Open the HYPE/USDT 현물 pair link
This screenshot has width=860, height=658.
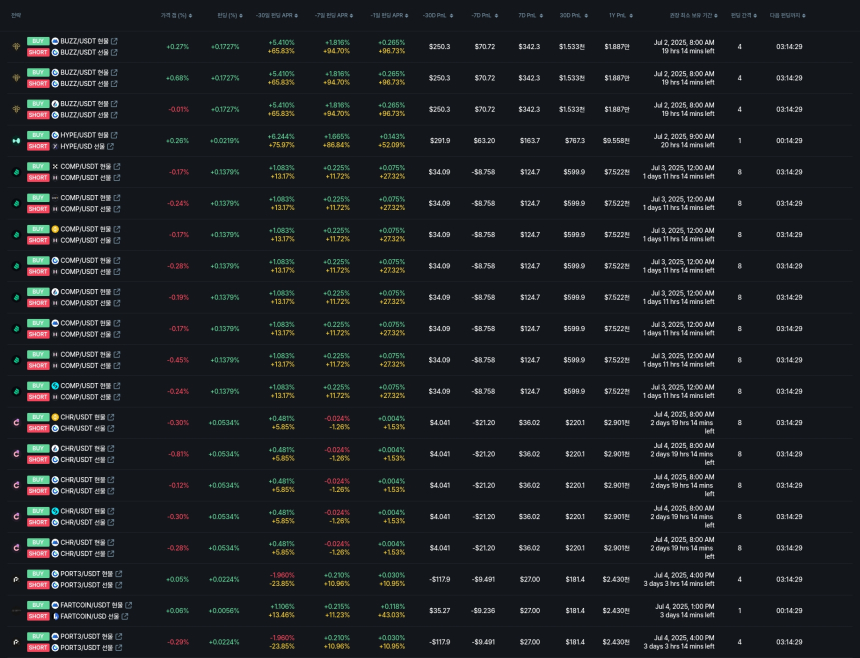(85, 135)
